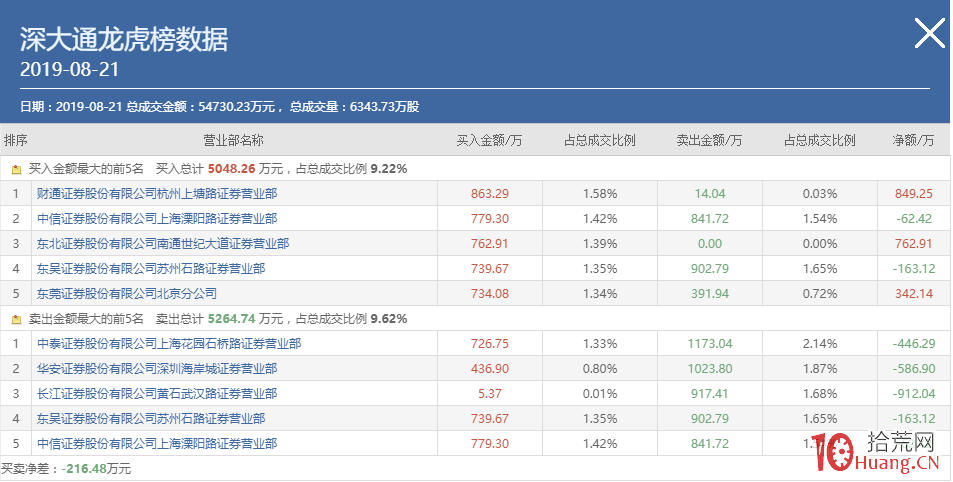Click the icon beside 卖出金额最大的前5名
Viewport: 953px width, 482px height.
[16, 319]
